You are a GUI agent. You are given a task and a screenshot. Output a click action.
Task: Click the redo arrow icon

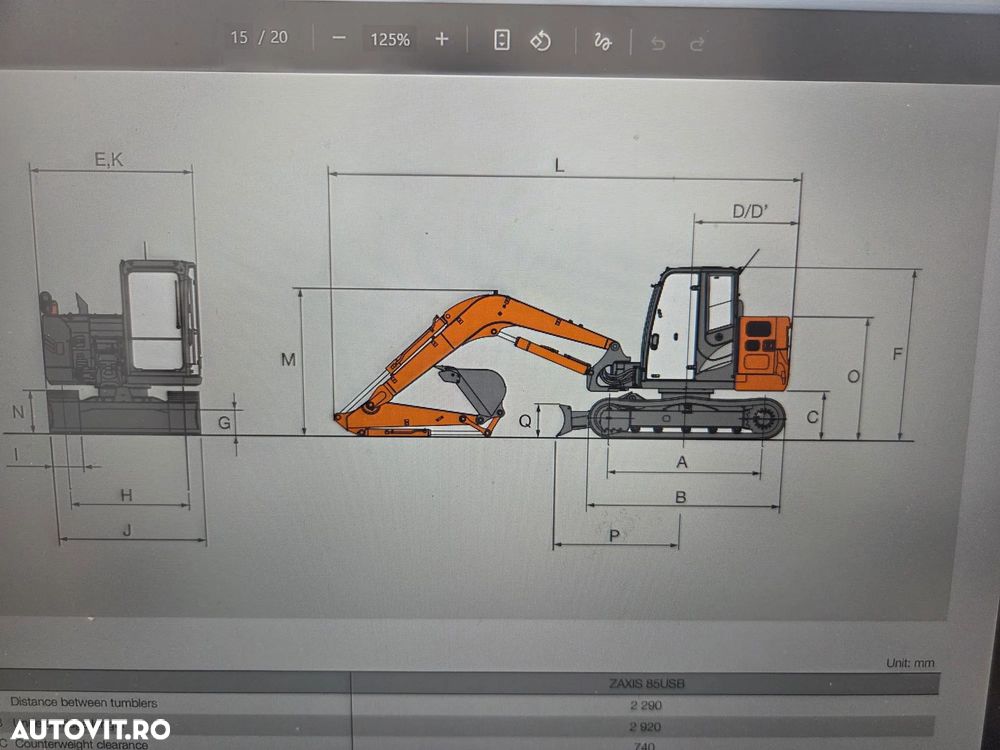click(x=697, y=44)
